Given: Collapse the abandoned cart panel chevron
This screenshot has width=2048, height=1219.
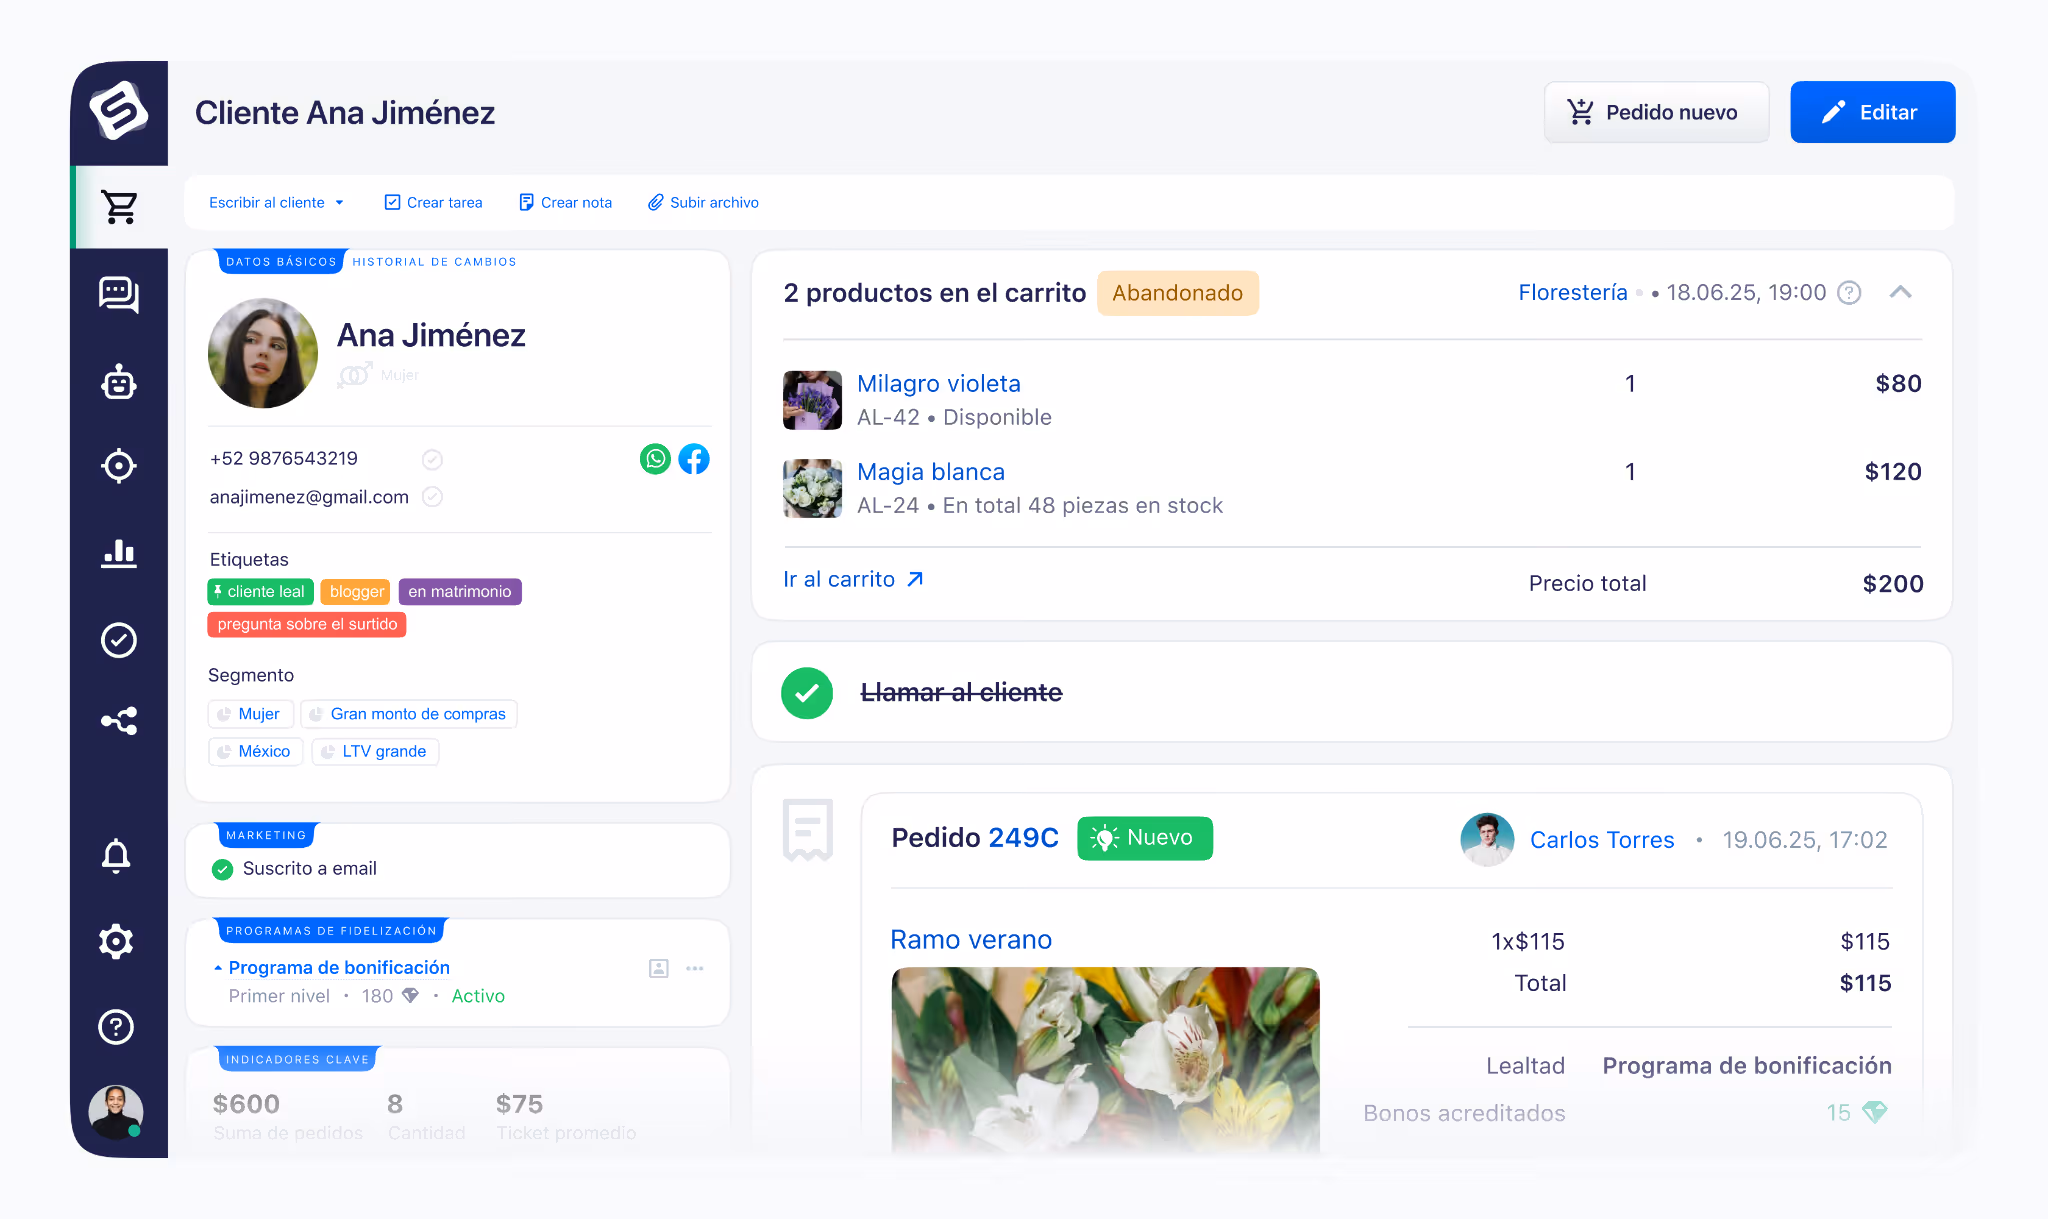Looking at the screenshot, I should click(x=1901, y=293).
